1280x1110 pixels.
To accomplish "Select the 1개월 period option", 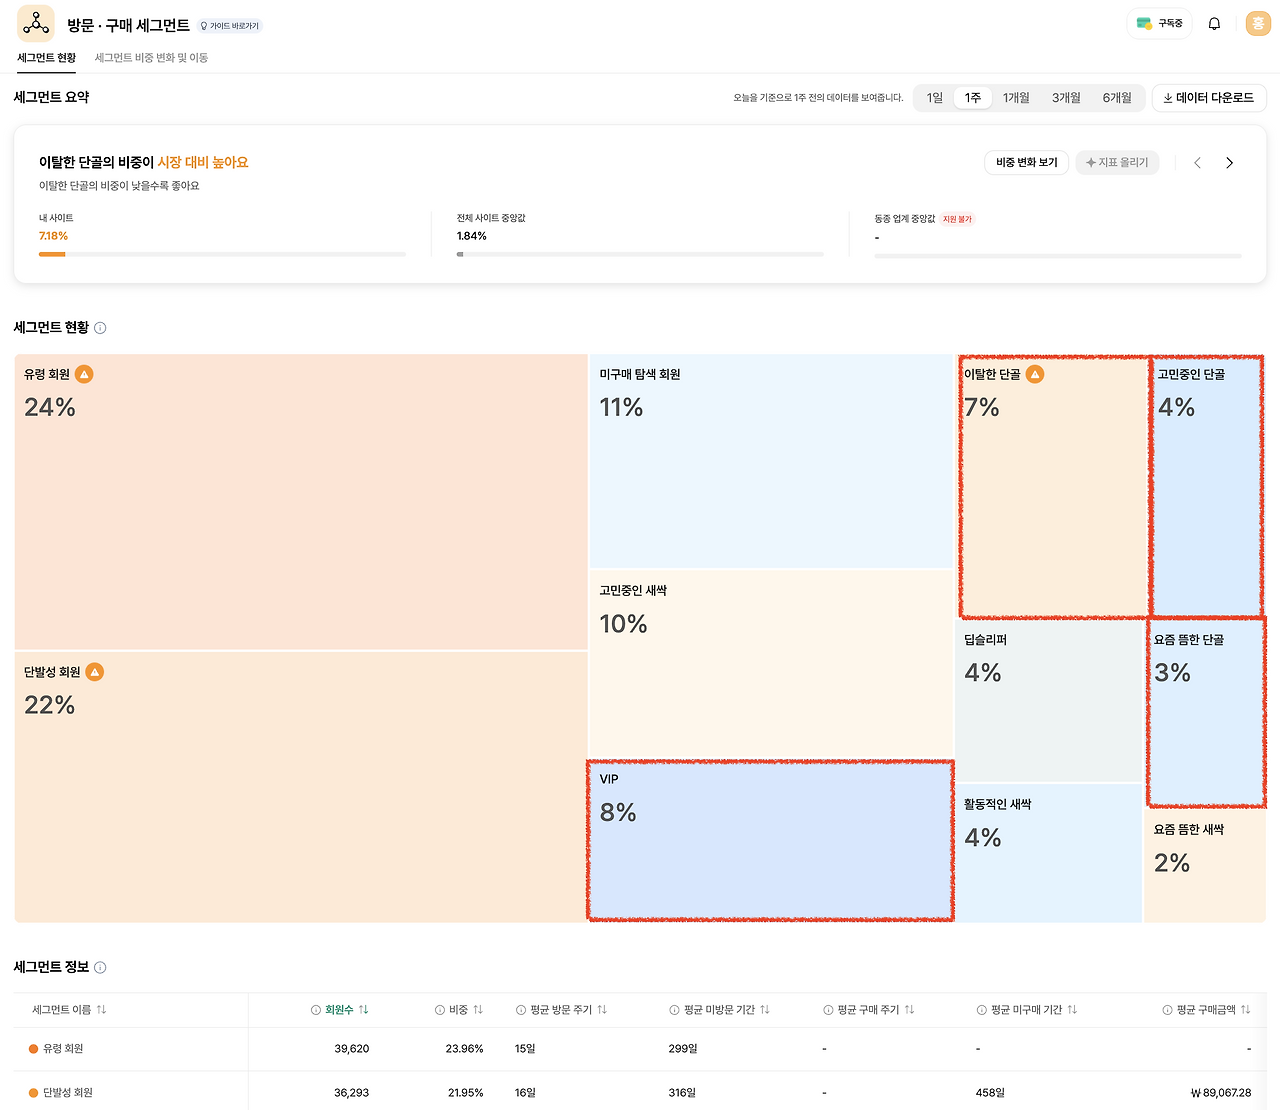I will pyautogui.click(x=1016, y=98).
